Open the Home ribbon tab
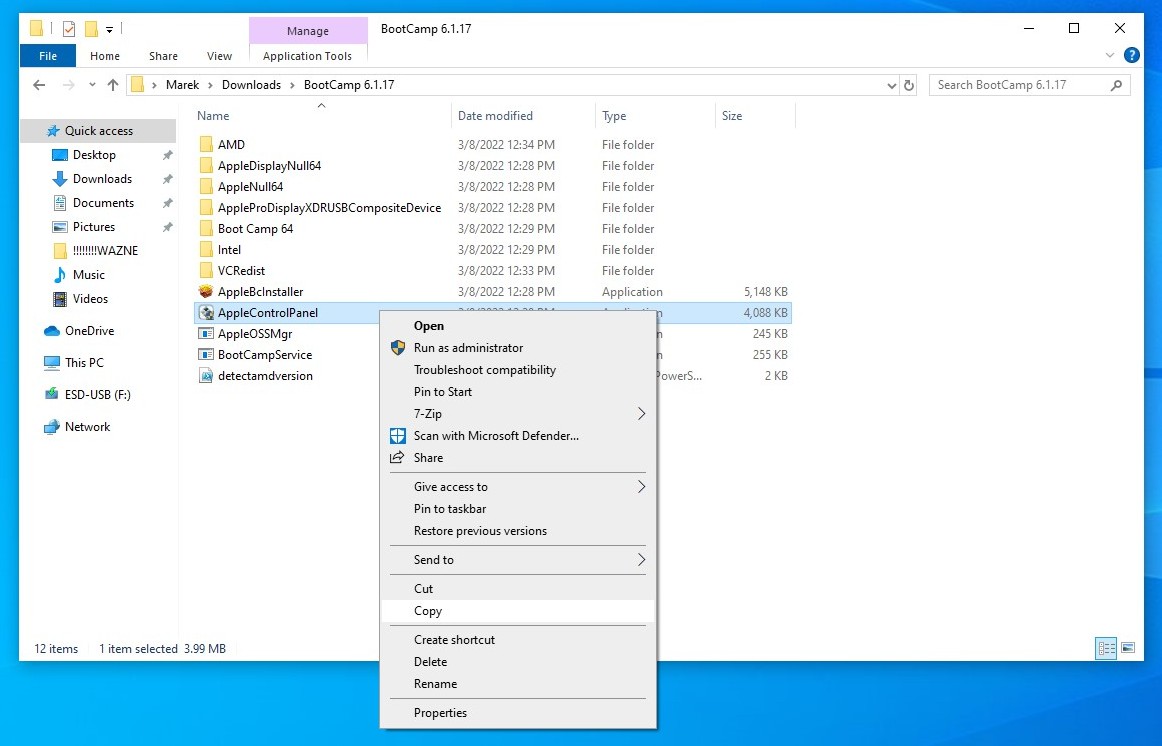Viewport: 1162px width, 746px height. (104, 56)
